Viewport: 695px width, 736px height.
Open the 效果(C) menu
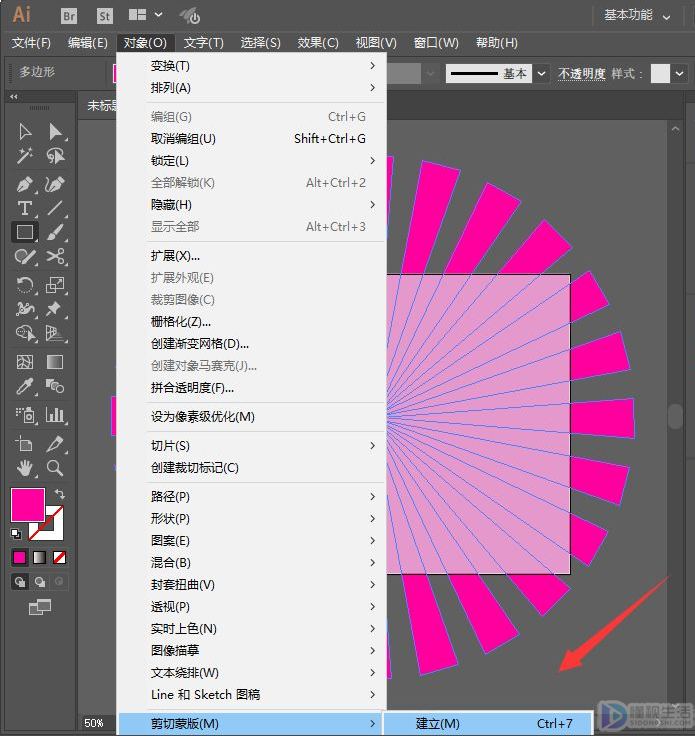pyautogui.click(x=318, y=43)
